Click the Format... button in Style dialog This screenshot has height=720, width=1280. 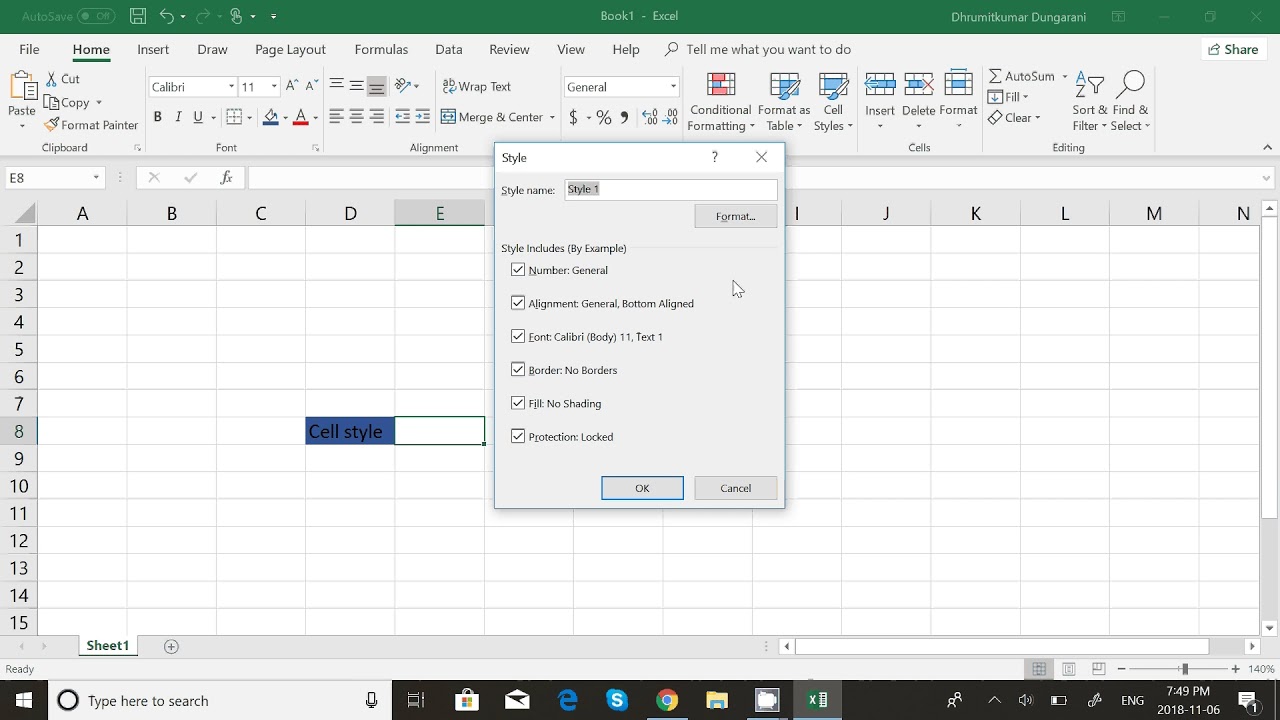(x=735, y=216)
